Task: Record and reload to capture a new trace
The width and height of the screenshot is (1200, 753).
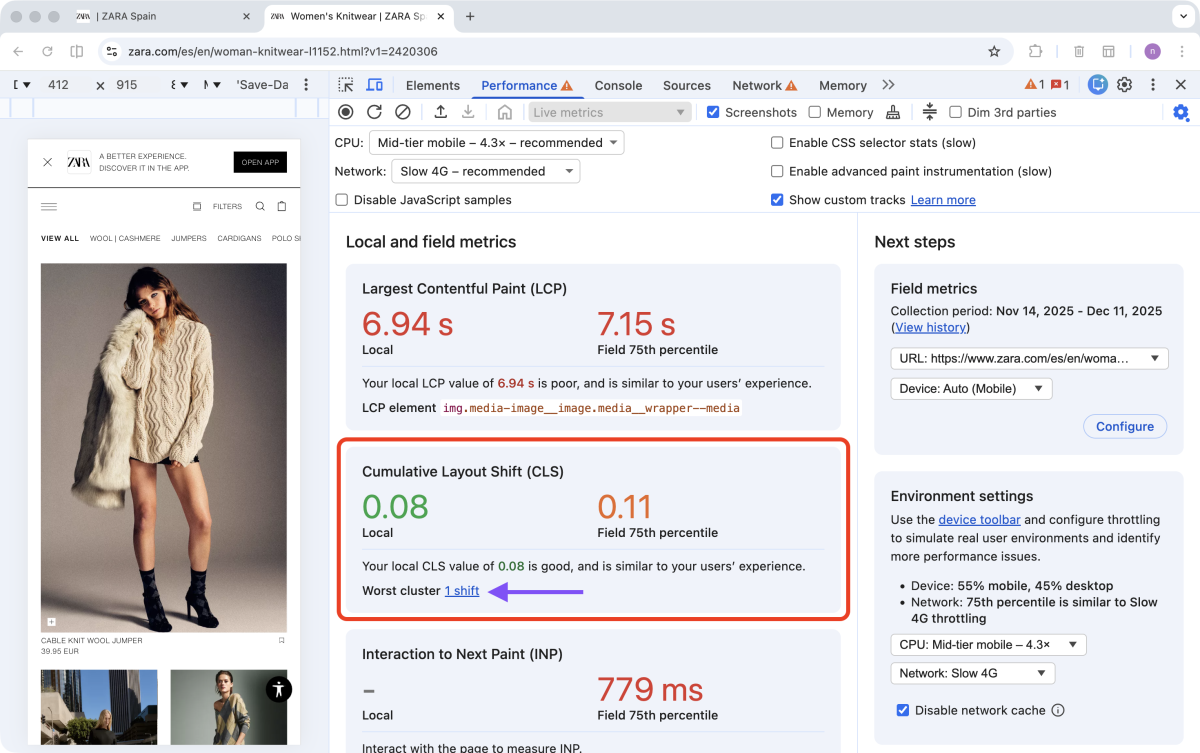Action: (x=373, y=112)
